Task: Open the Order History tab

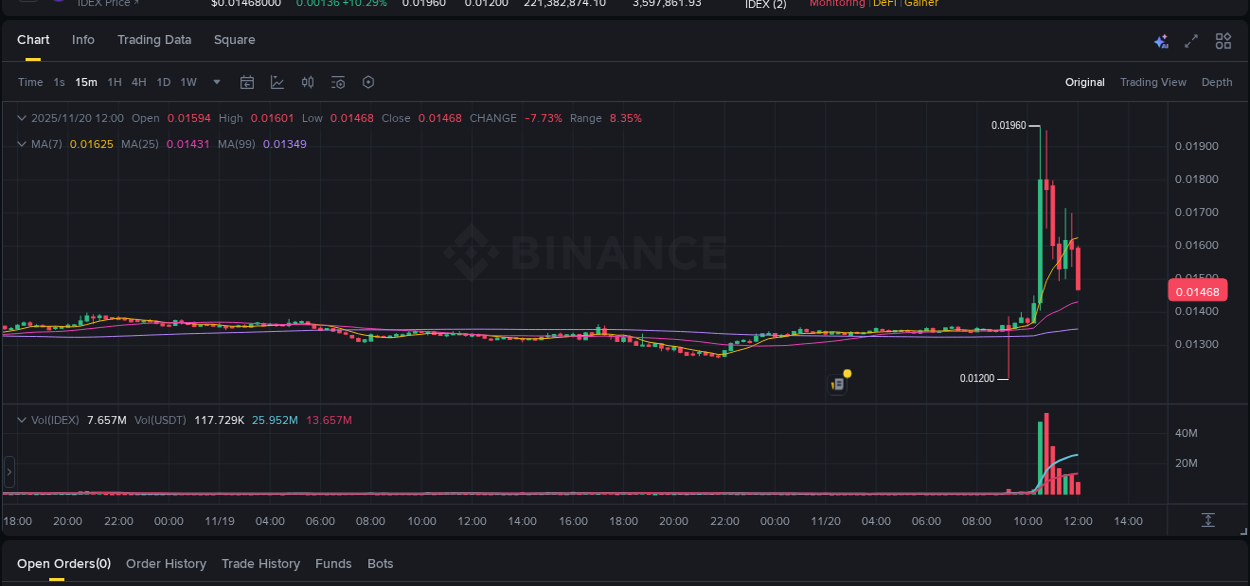Action: point(166,563)
